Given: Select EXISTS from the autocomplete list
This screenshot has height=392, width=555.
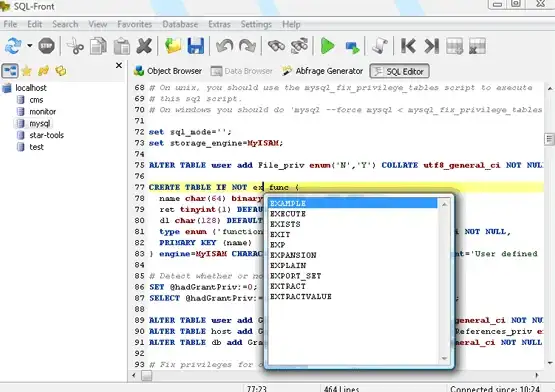Looking at the screenshot, I should [x=285, y=224].
